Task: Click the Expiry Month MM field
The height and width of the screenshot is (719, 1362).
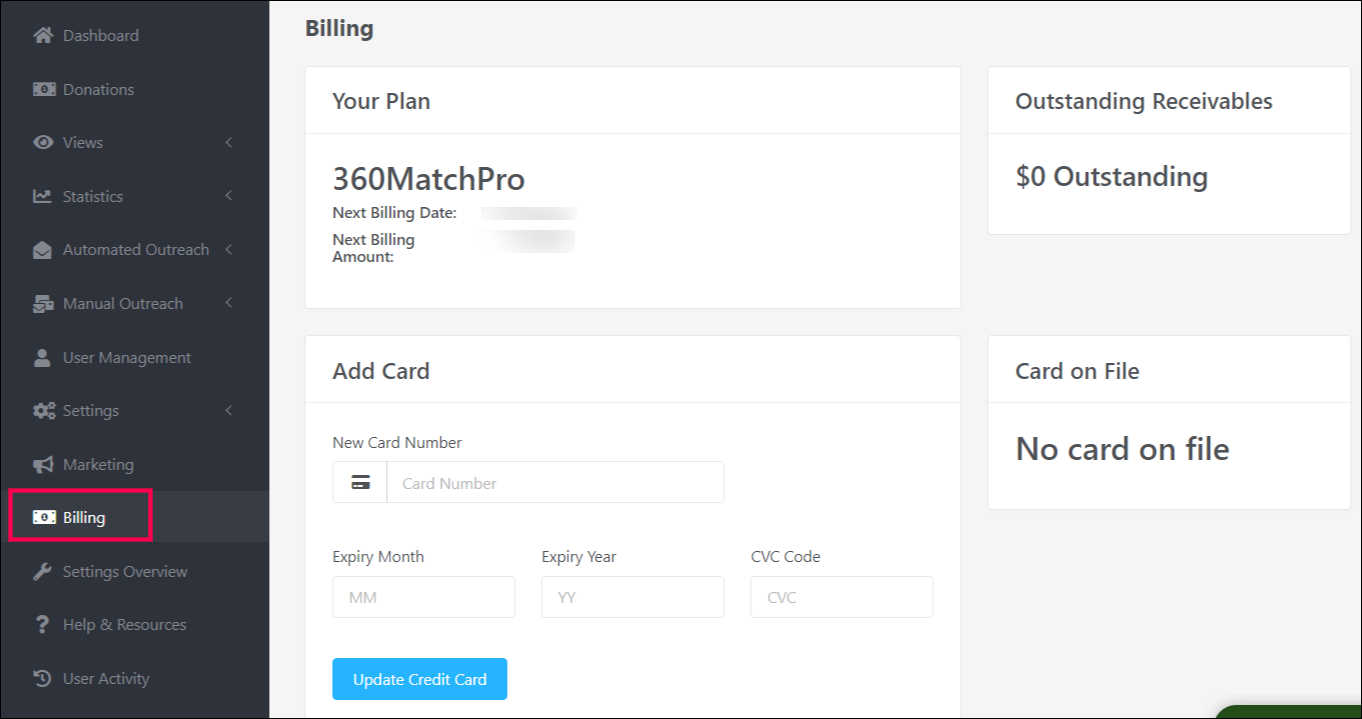Action: (423, 598)
